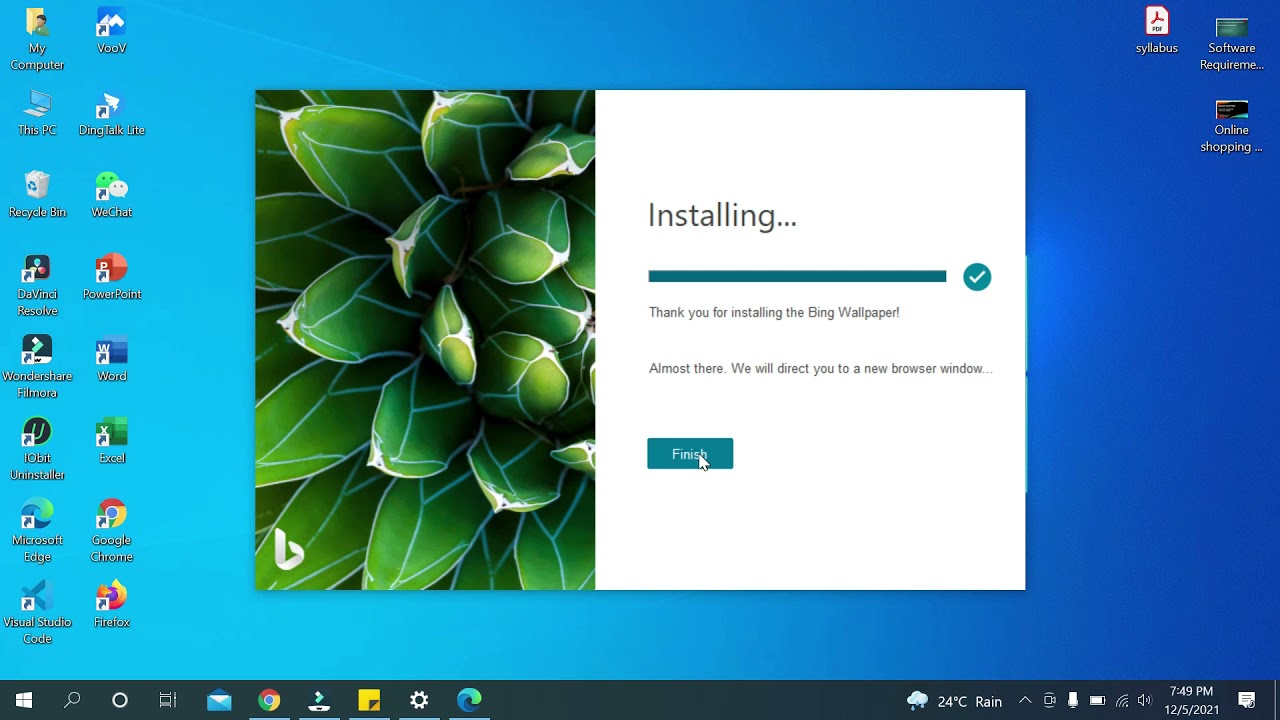
Task: Expand hidden system tray icons
Action: pos(1025,700)
